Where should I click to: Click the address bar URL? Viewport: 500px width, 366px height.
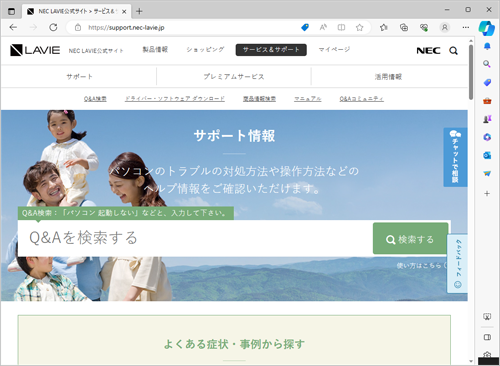pos(126,28)
